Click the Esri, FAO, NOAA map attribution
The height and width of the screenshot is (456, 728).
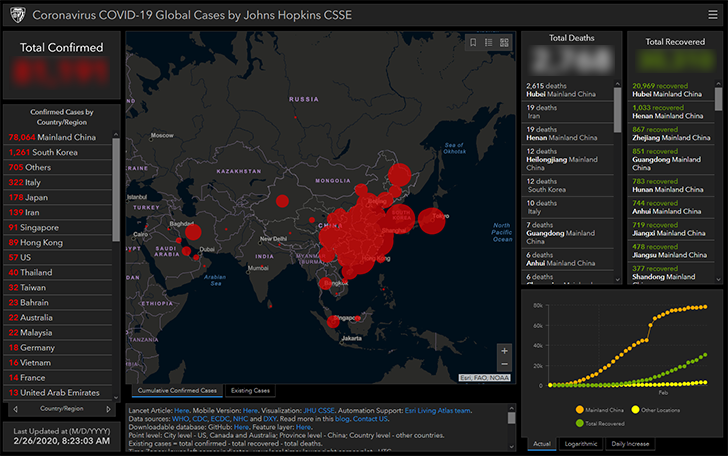(x=485, y=378)
